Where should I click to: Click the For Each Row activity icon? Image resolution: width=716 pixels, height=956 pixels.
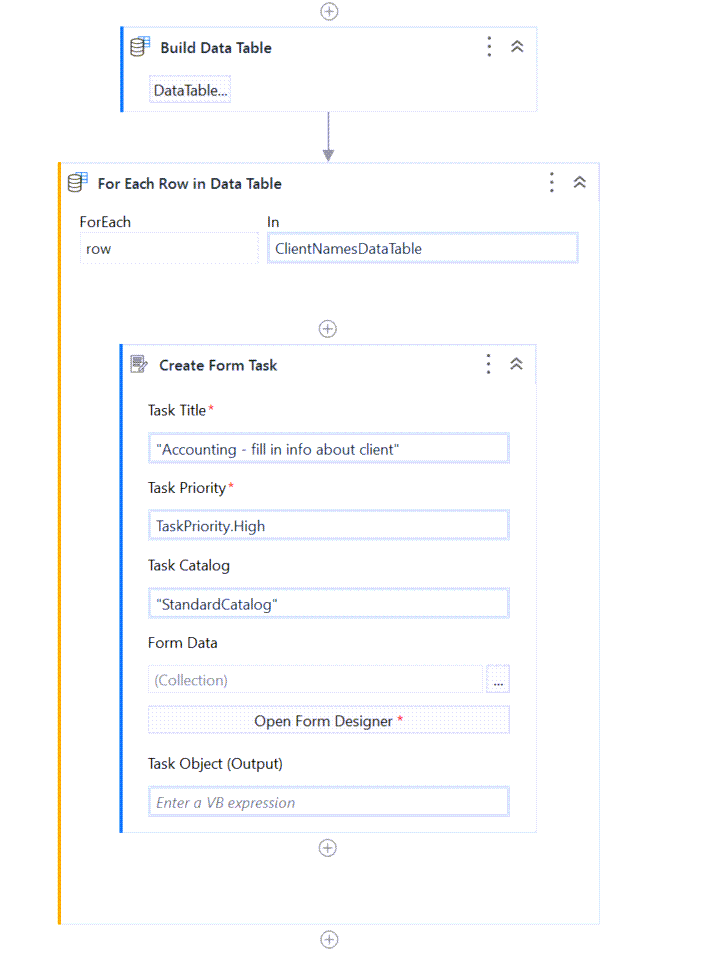pos(77,183)
